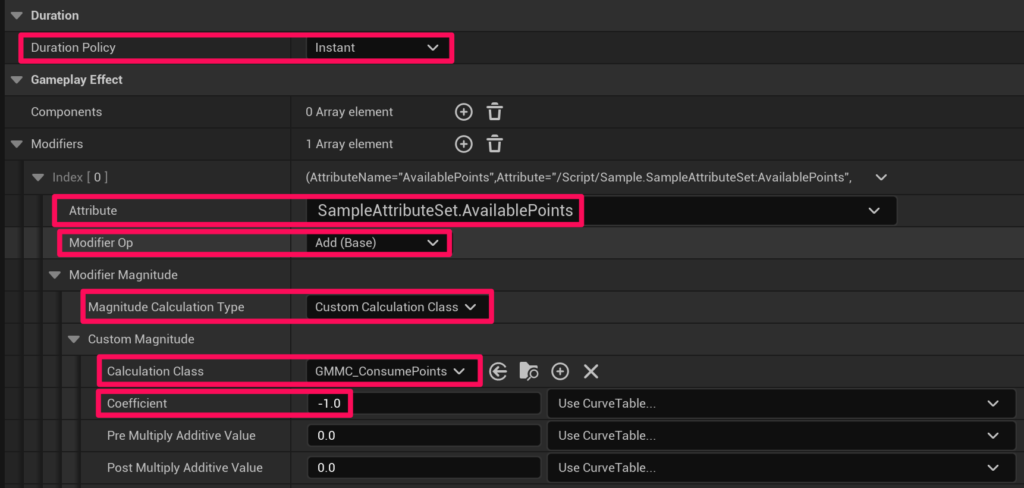Add a new Modifiers array element
The width and height of the screenshot is (1024, 488).
(463, 144)
